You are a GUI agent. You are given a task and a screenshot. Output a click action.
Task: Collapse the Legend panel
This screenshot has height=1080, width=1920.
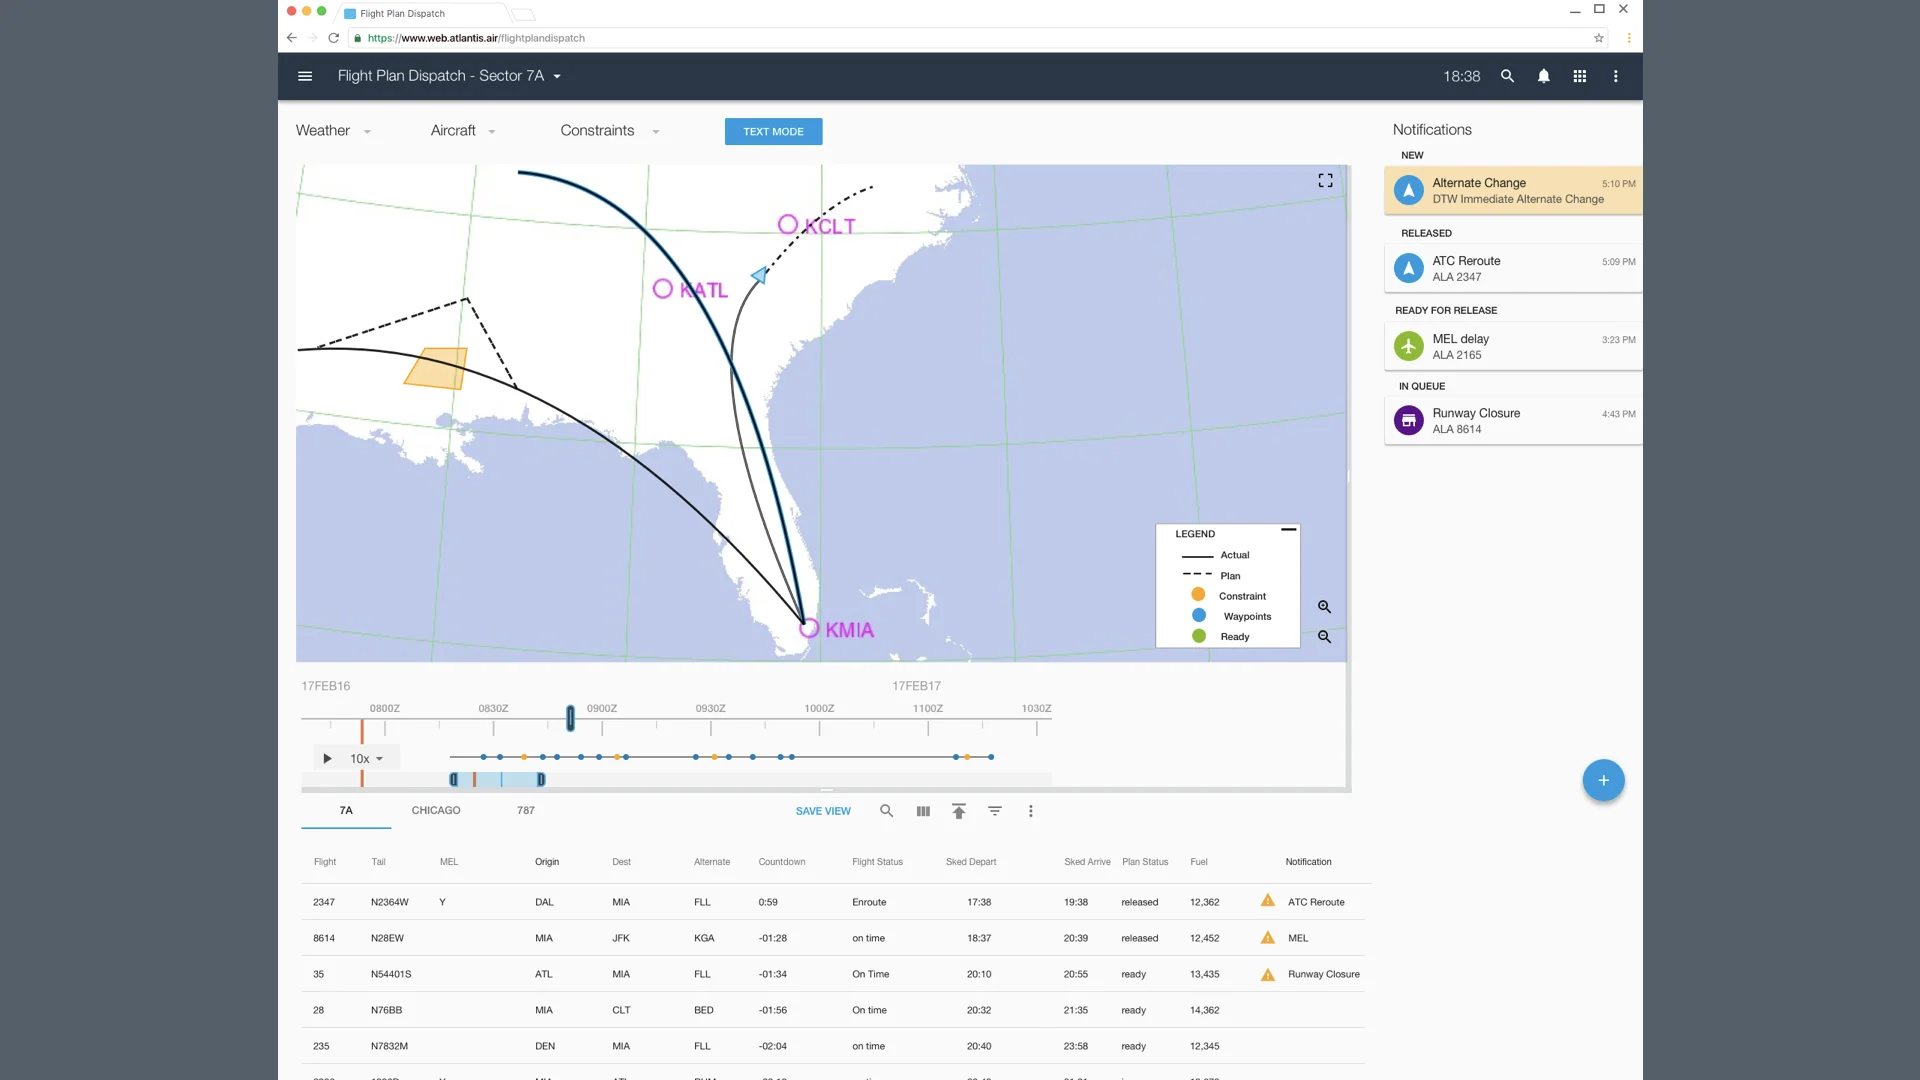[x=1288, y=529]
